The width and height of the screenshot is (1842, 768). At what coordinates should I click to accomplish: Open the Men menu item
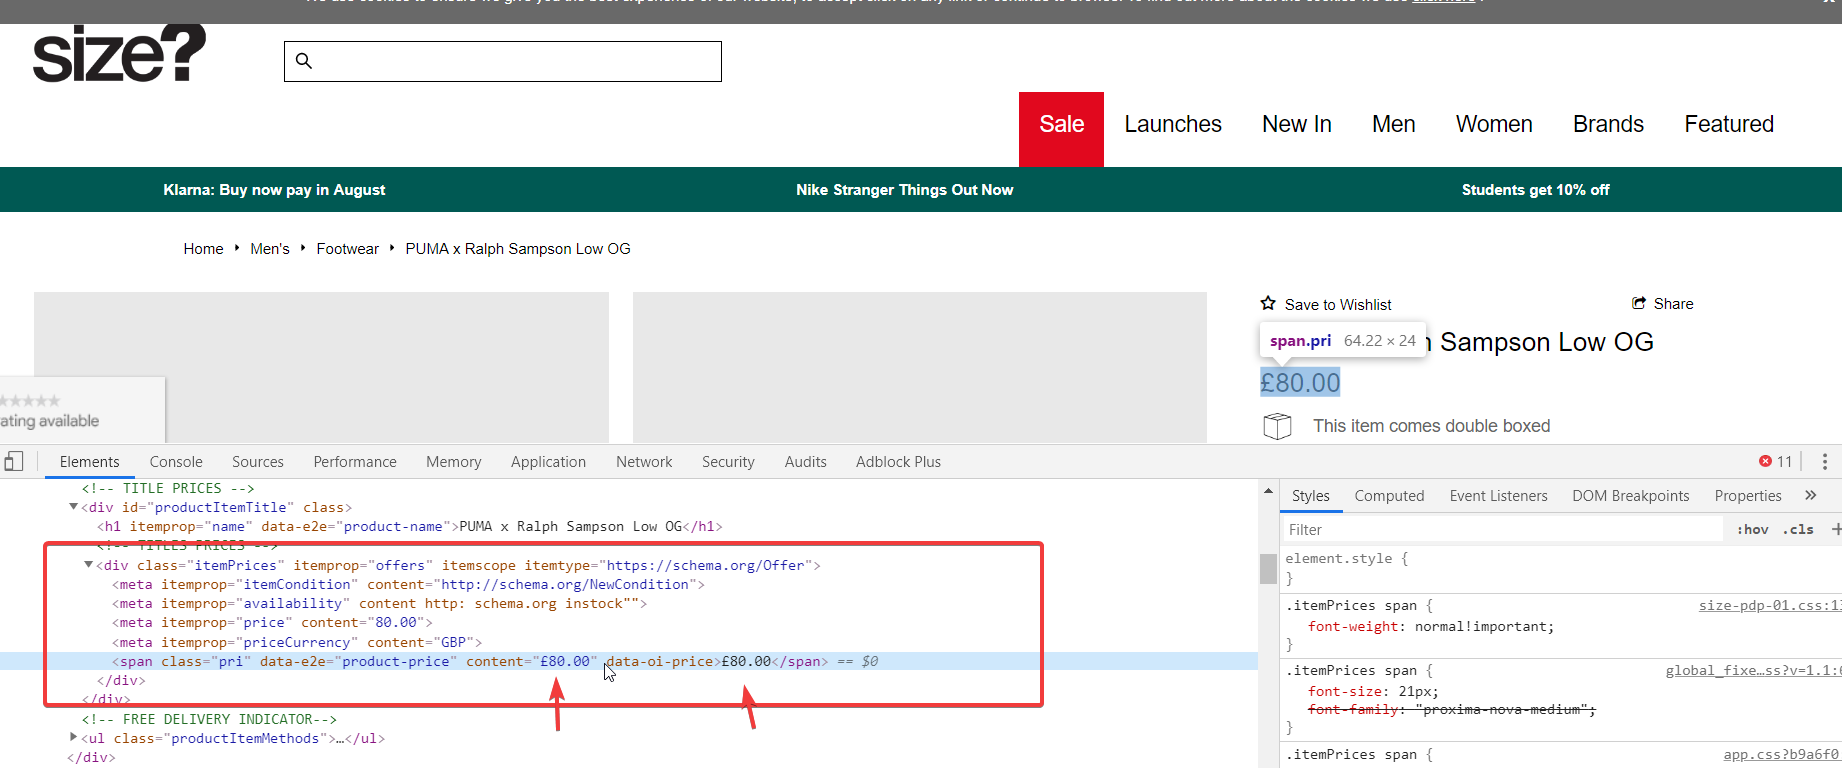tap(1393, 124)
